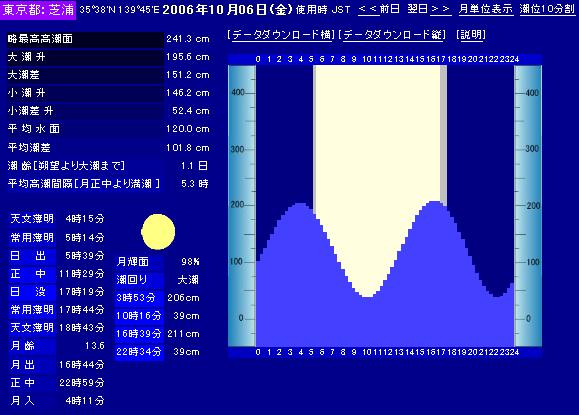The height and width of the screenshot is (415, 579).
Task: Select sunset time 17時19分
Action: tap(82, 292)
